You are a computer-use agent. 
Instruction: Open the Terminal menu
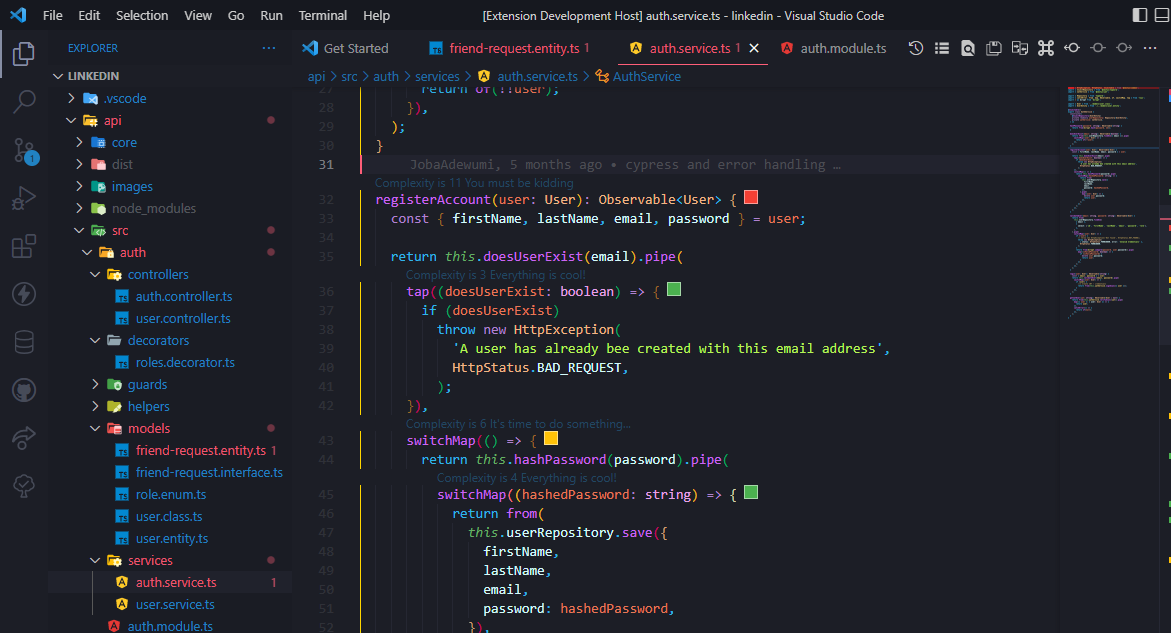pyautogui.click(x=322, y=15)
